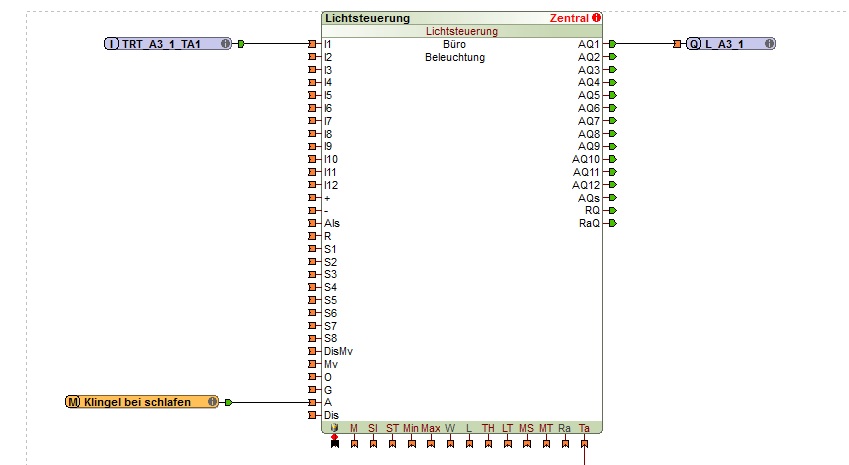Click the red diamond connector below shield

335,437
